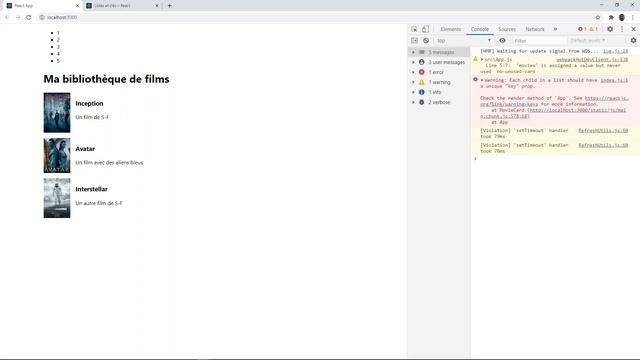Expand the '3 user messages' group
This screenshot has width=640, height=360.
tap(413, 62)
